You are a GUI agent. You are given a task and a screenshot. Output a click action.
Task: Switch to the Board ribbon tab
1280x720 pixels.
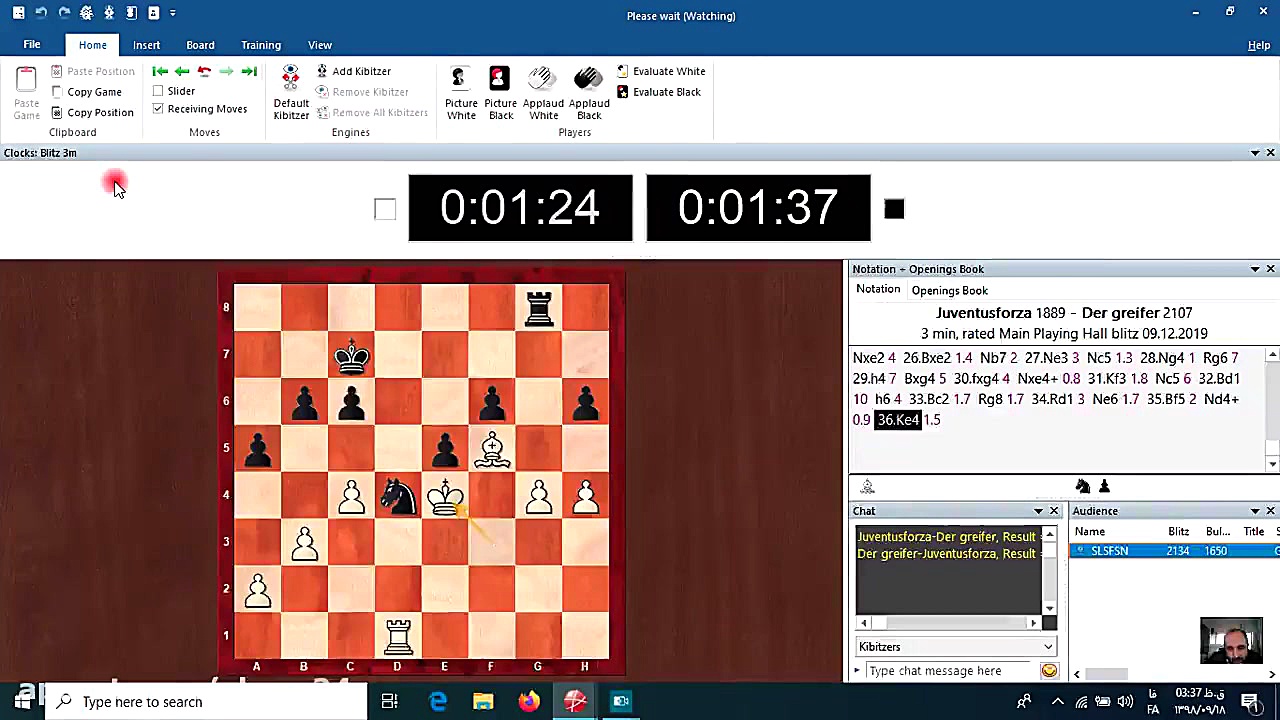coord(200,45)
